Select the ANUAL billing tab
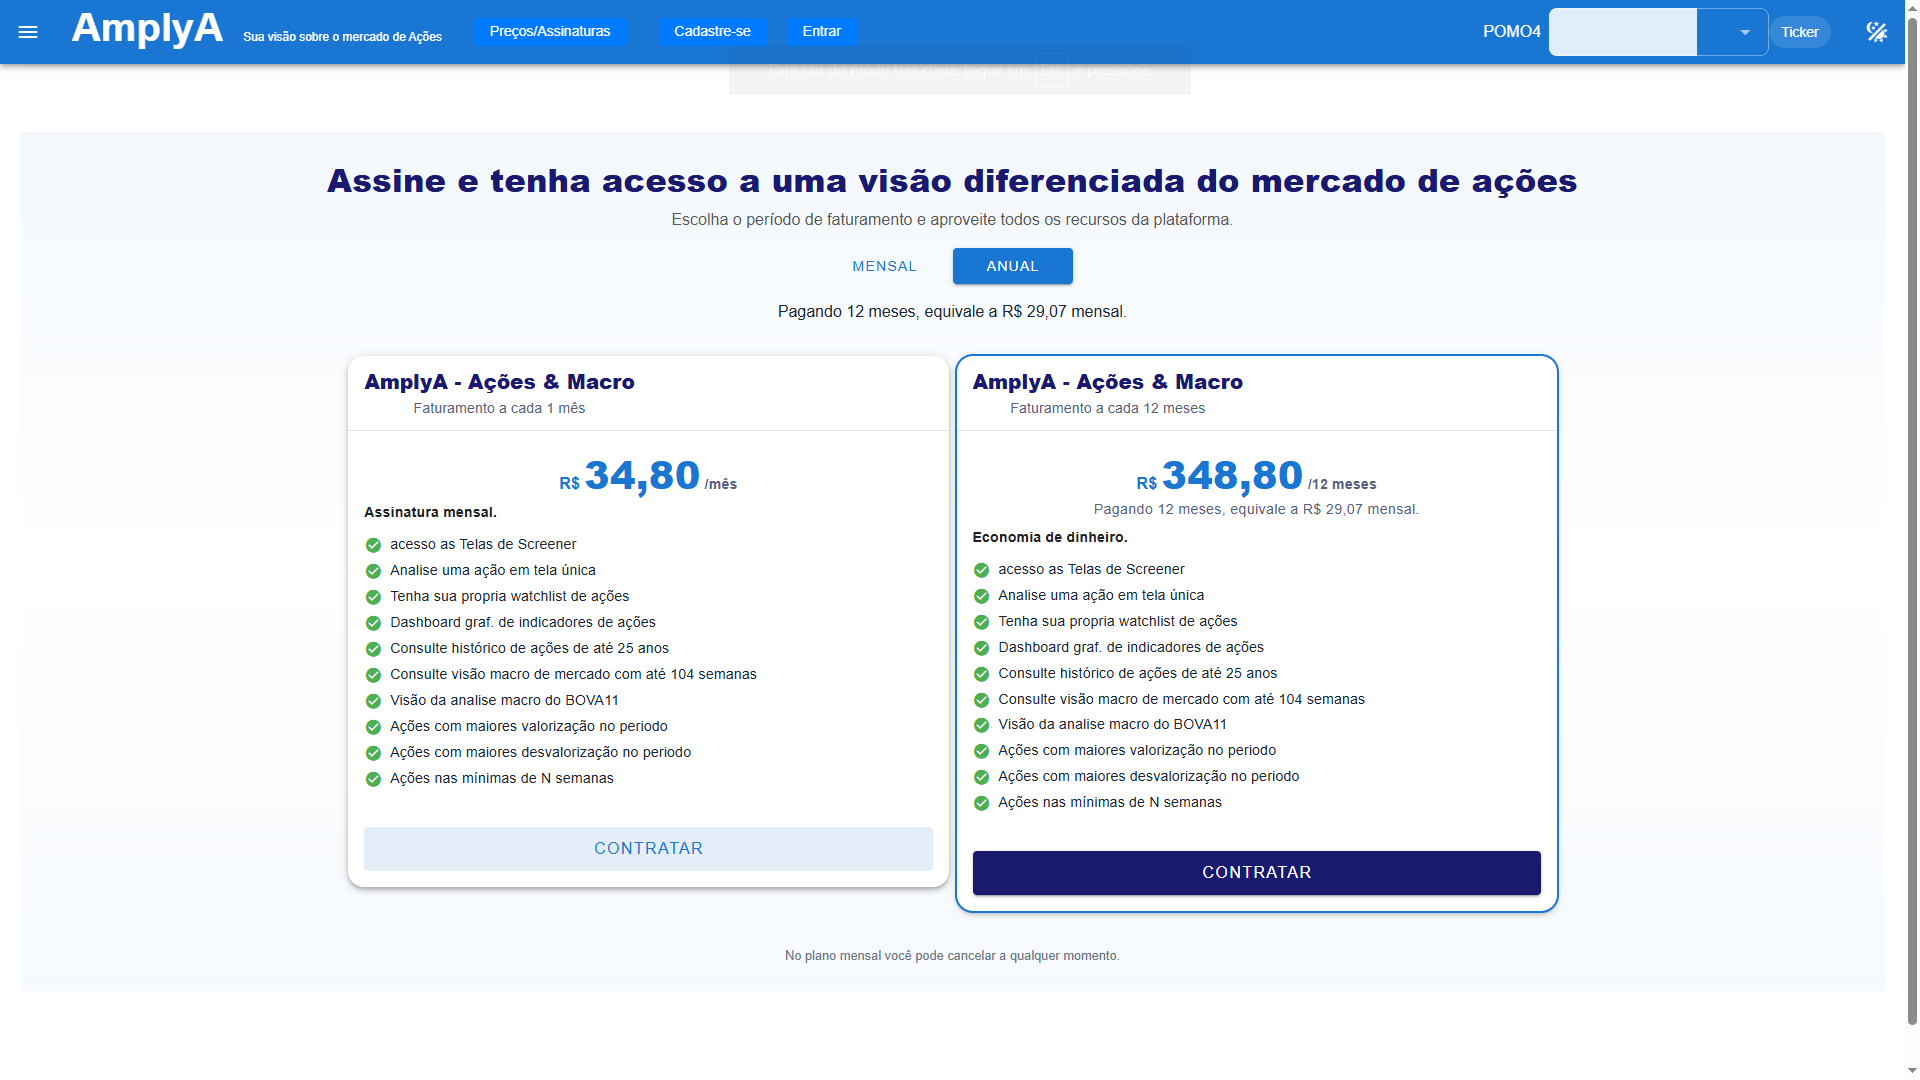This screenshot has width=1920, height=1080. [1012, 266]
